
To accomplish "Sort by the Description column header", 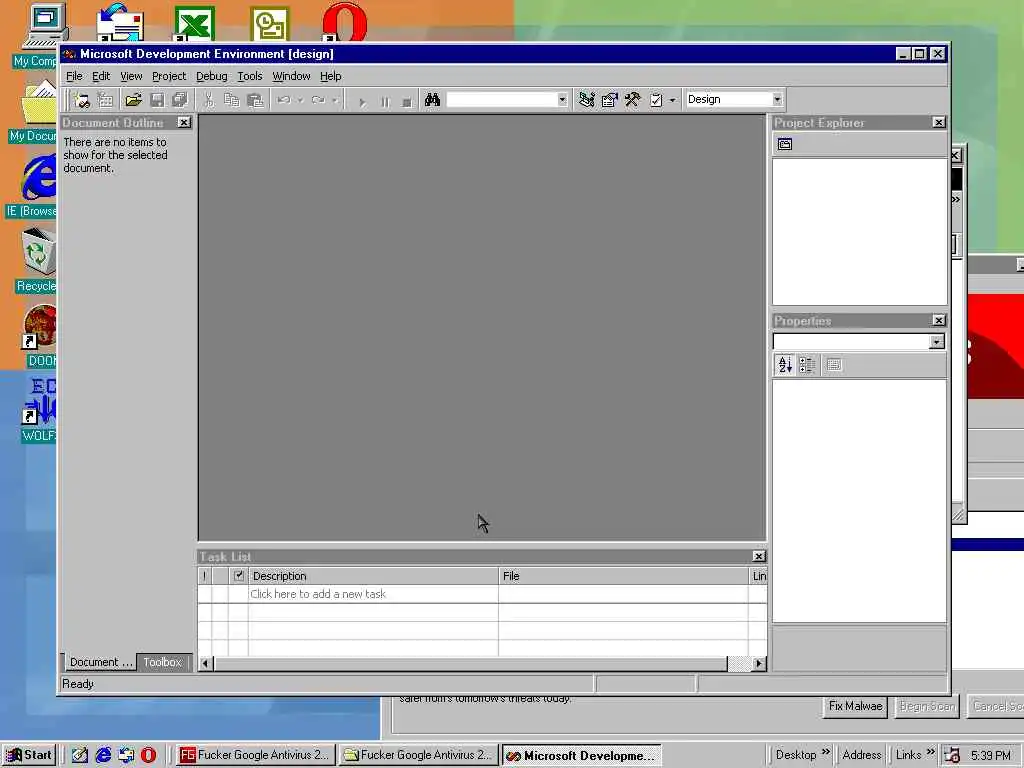I will click(x=373, y=576).
